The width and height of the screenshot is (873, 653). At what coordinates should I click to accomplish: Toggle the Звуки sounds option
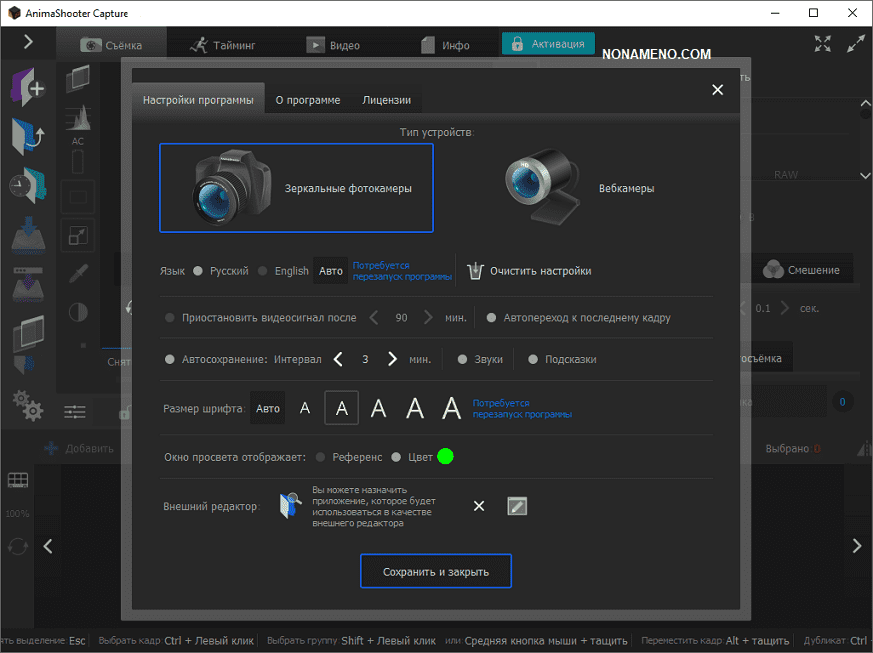[x=462, y=359]
